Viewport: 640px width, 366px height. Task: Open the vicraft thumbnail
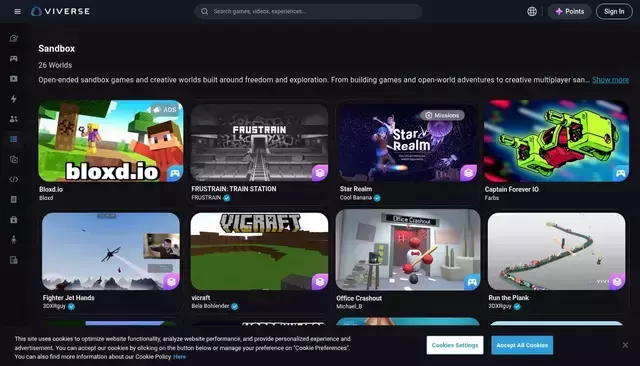pos(259,251)
